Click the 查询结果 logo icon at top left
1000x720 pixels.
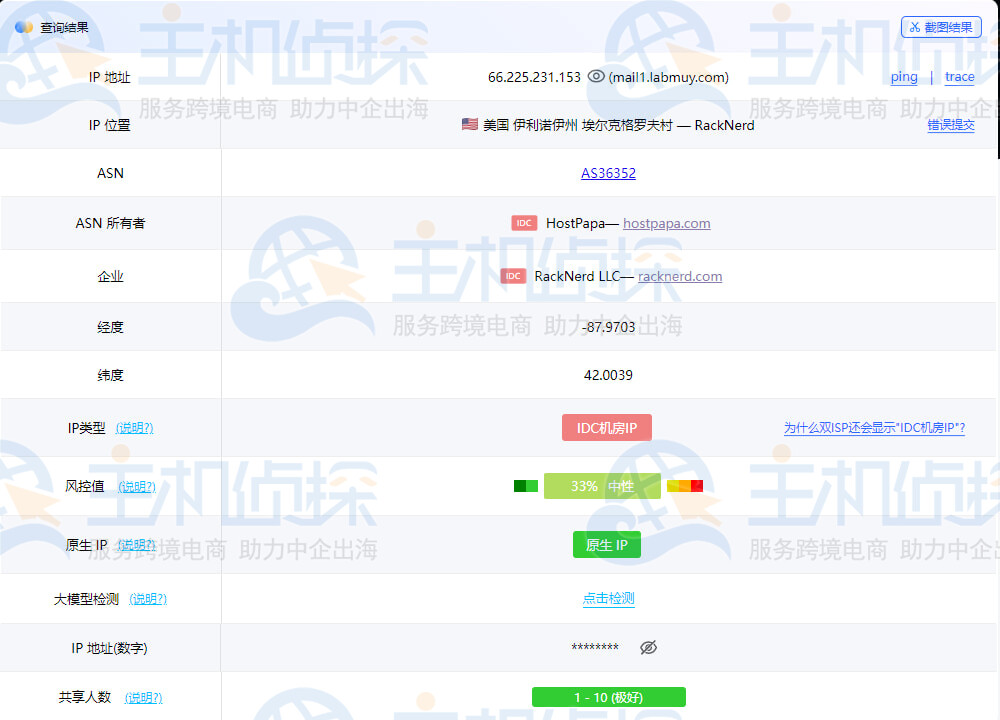(23, 27)
